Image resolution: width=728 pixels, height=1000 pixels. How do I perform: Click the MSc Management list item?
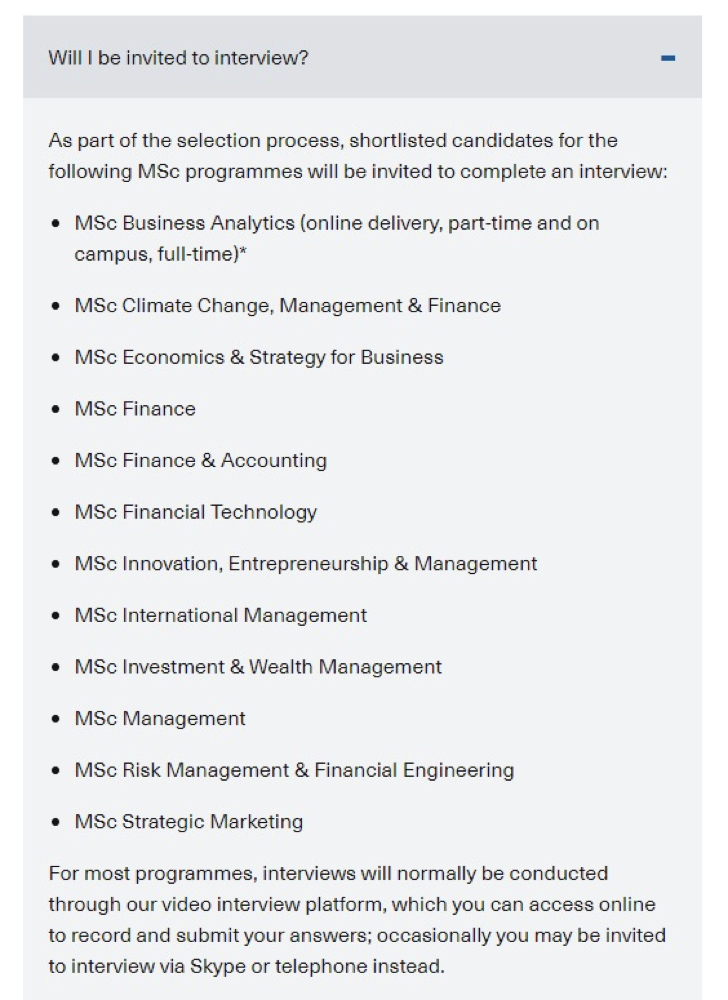click(x=159, y=719)
